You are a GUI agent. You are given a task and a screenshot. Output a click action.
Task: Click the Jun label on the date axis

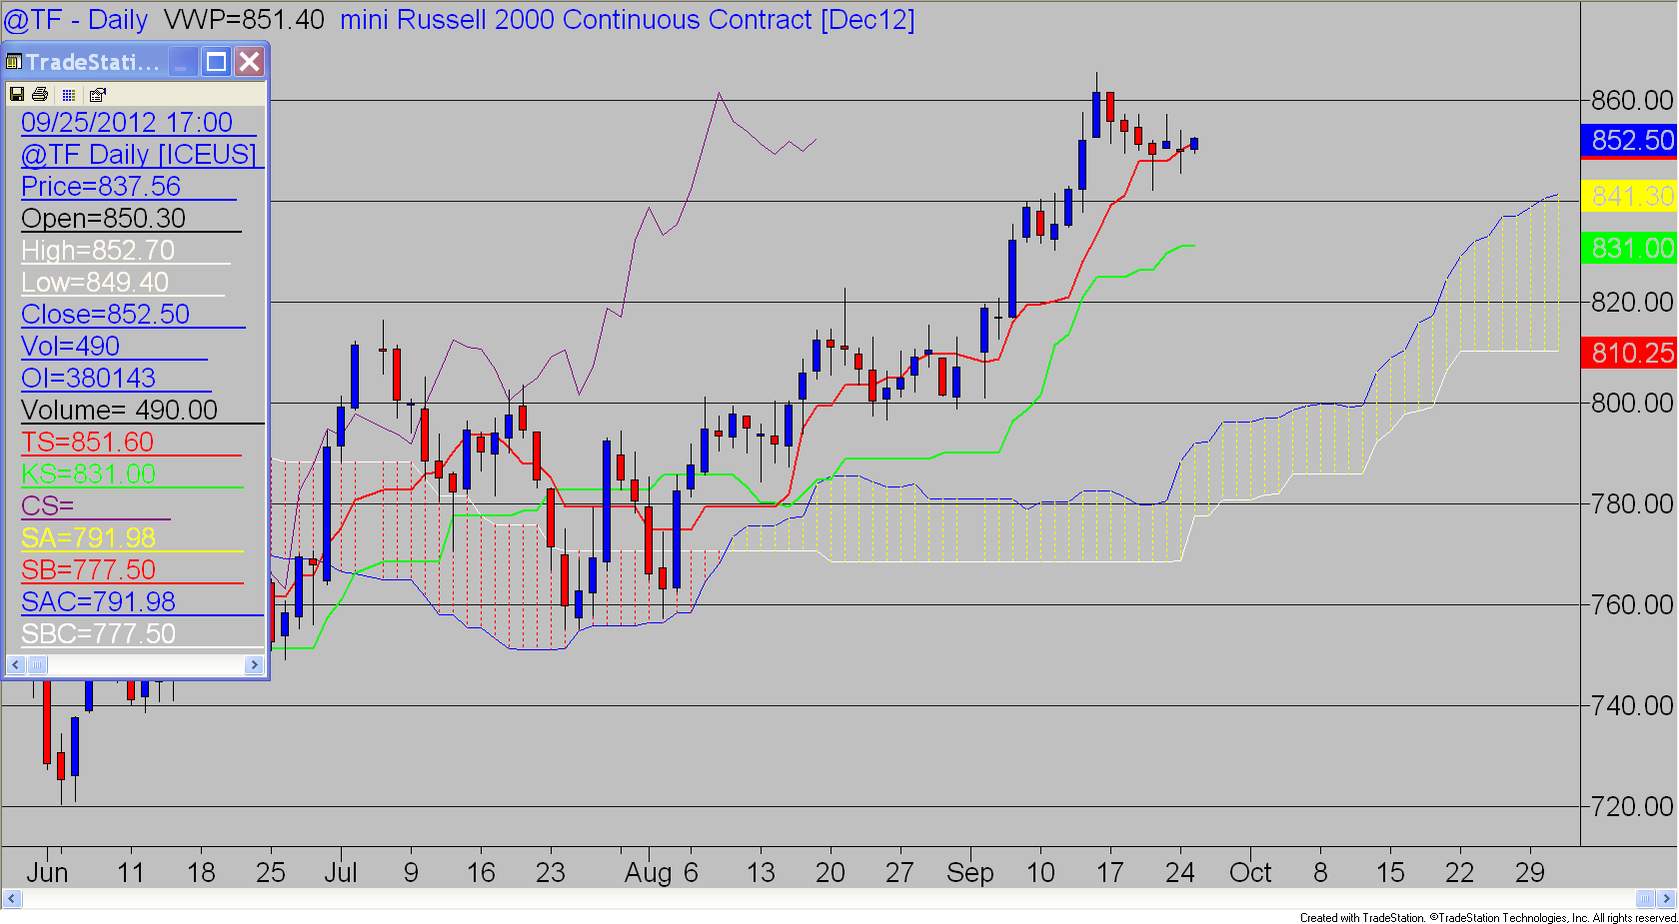pos(47,873)
